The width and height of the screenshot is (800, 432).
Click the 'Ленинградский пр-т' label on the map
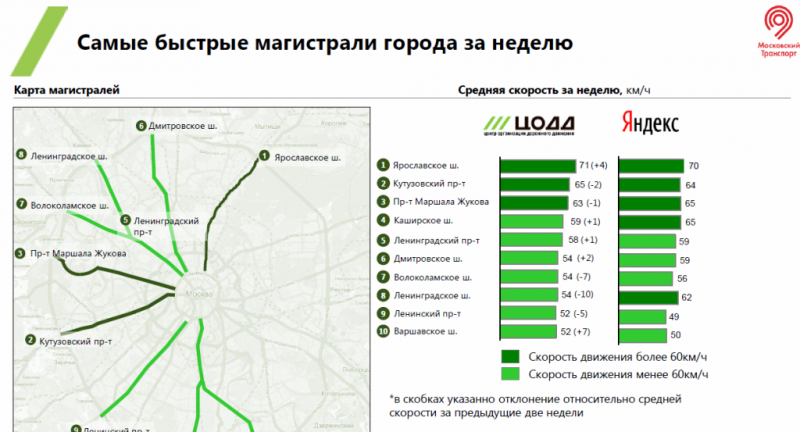pyautogui.click(x=166, y=226)
